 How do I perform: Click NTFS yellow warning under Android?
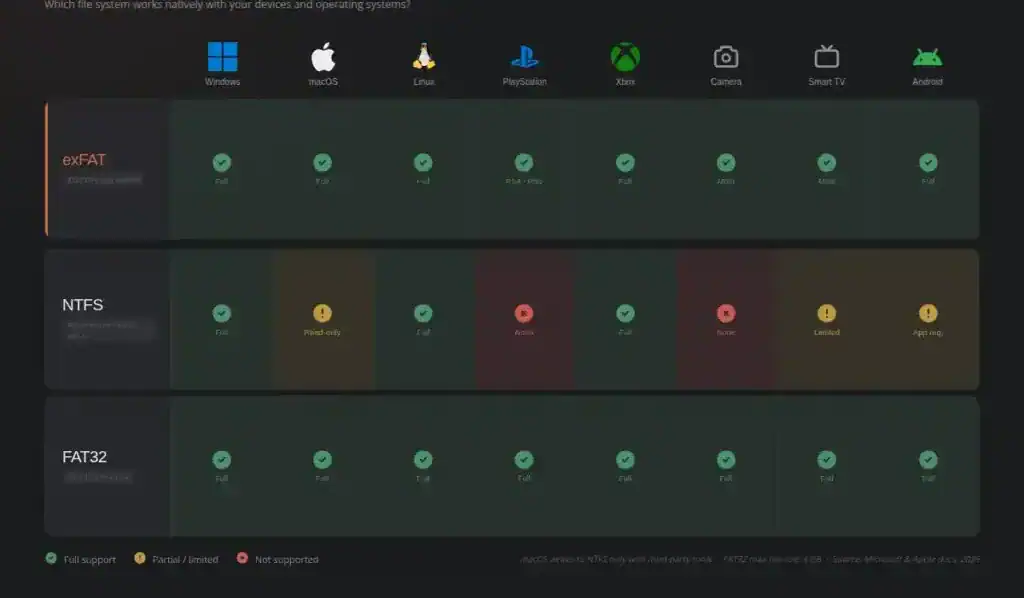click(x=928, y=313)
